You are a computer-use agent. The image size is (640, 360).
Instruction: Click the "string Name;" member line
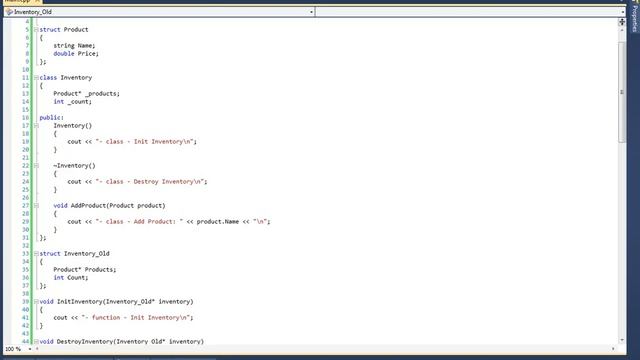tap(74, 46)
